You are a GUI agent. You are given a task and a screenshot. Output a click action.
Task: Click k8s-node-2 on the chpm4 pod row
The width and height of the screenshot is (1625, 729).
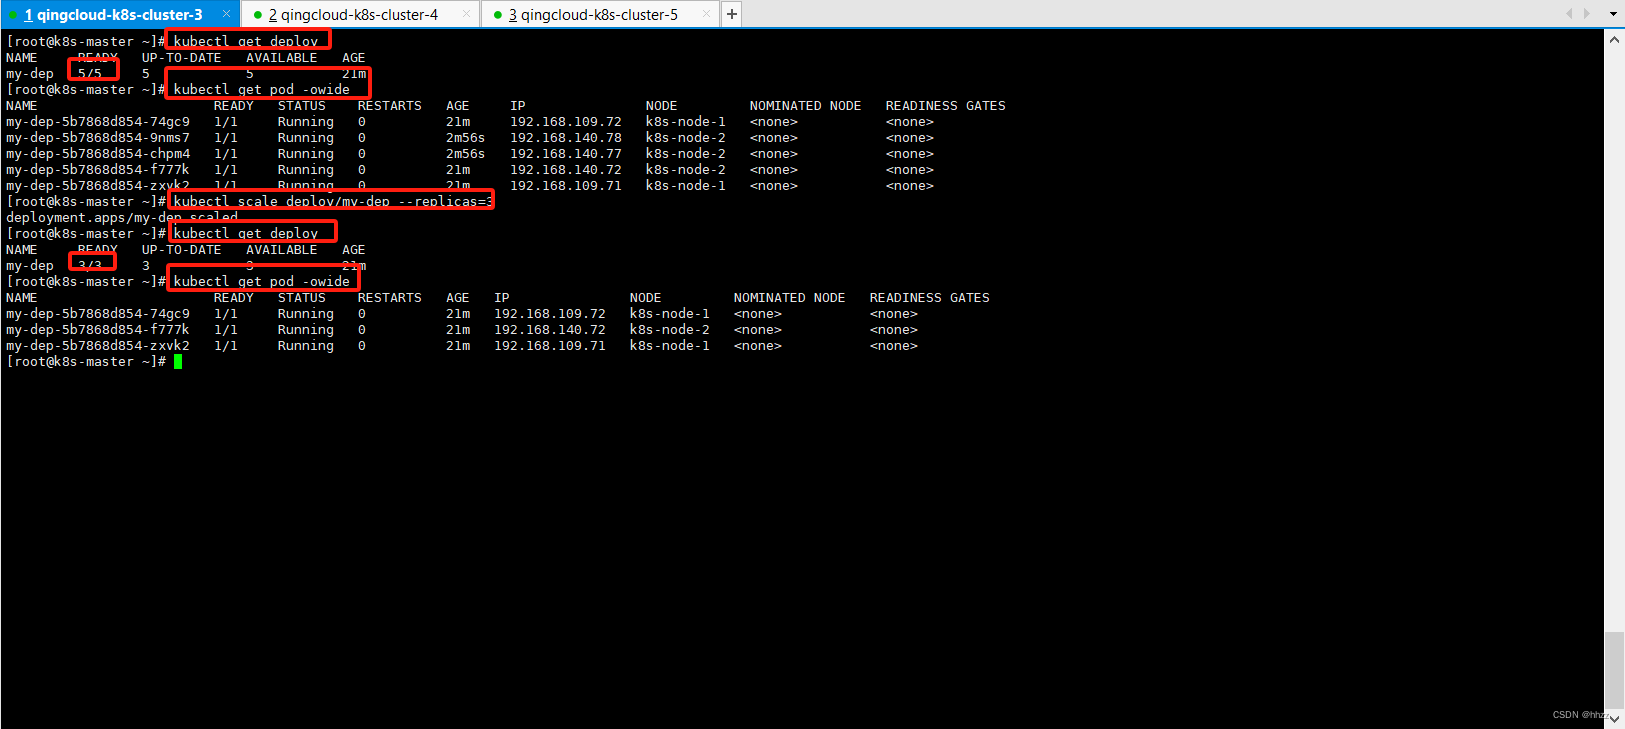tap(686, 154)
